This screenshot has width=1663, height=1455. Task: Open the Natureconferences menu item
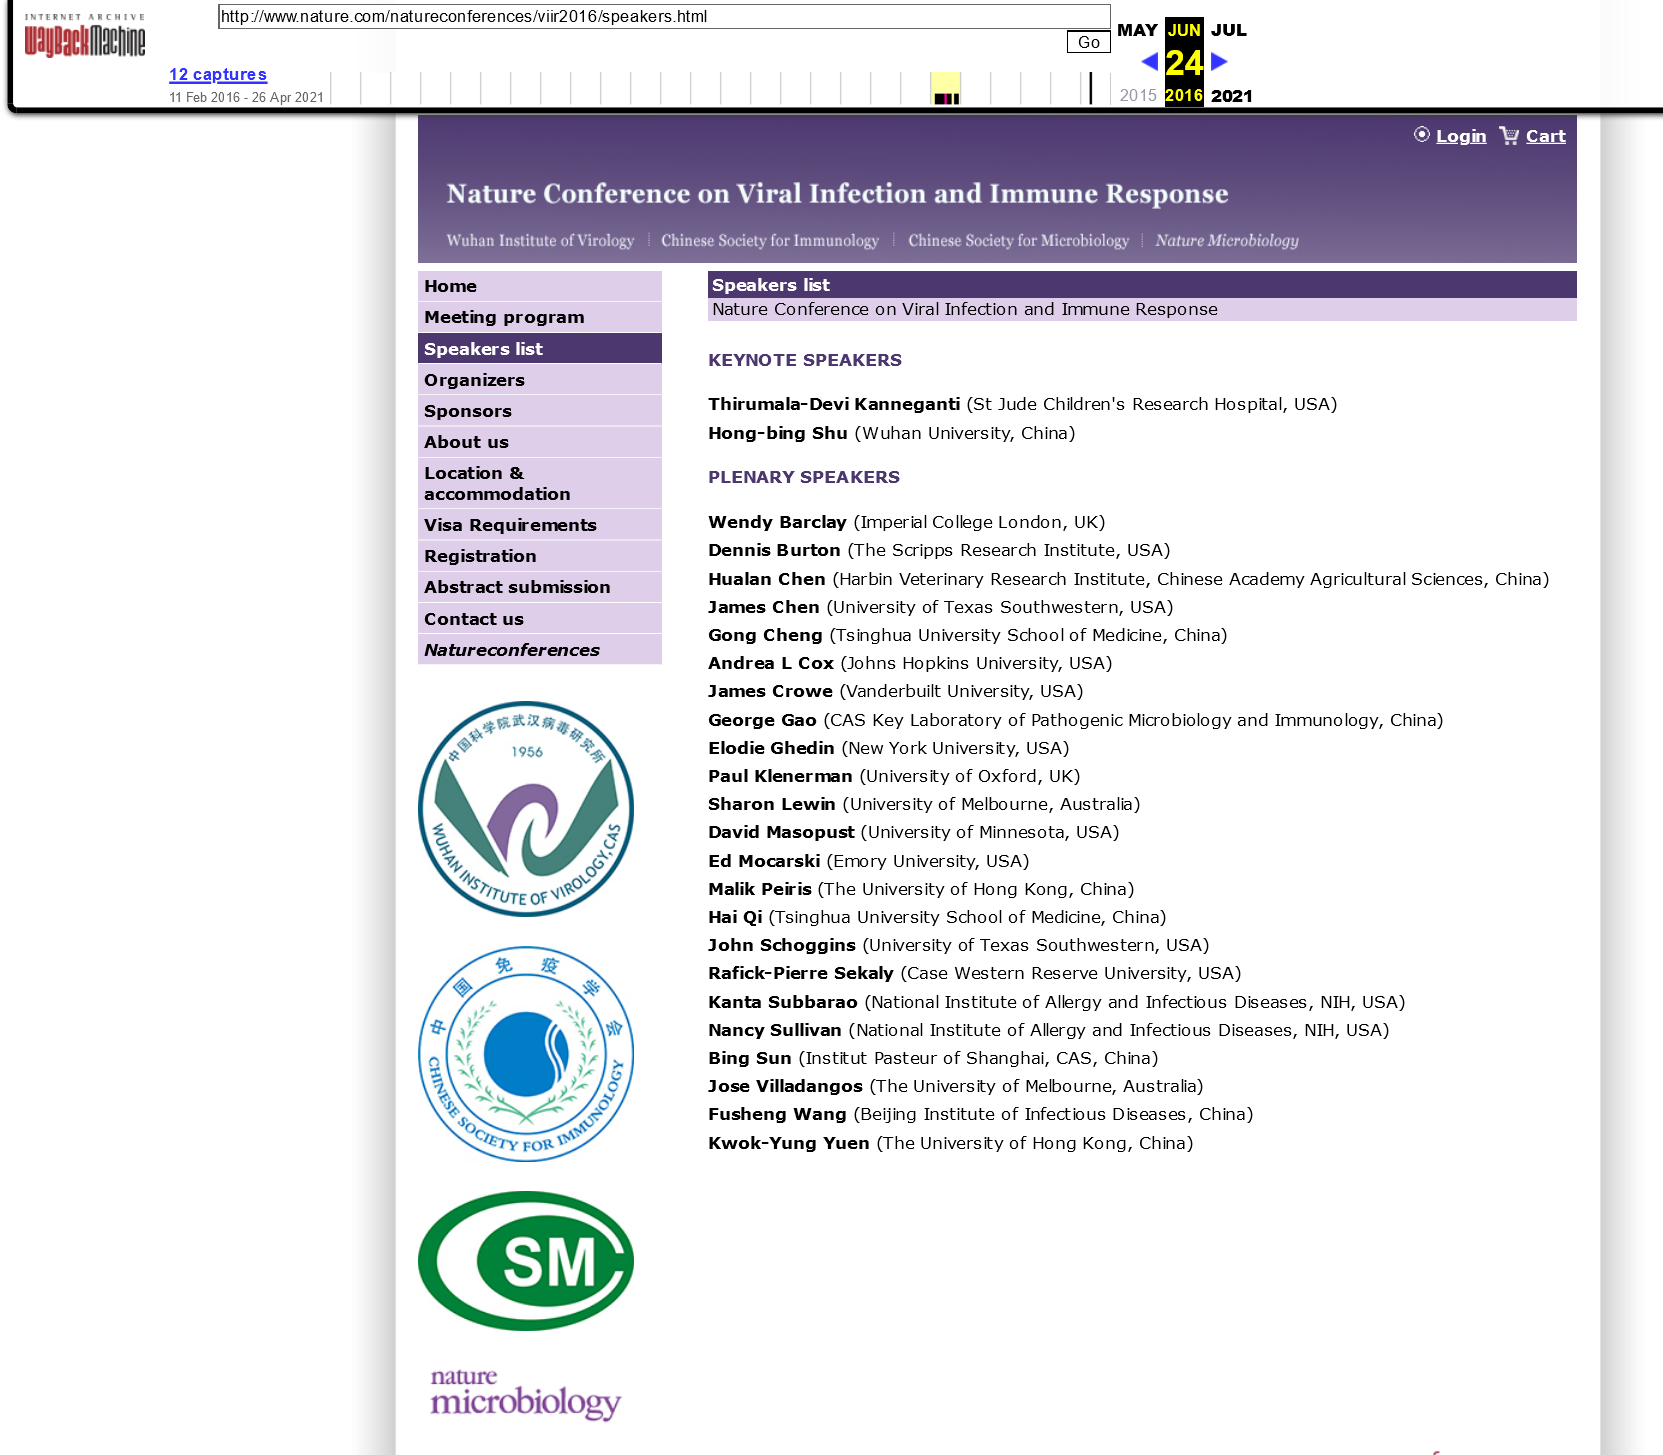click(x=540, y=649)
